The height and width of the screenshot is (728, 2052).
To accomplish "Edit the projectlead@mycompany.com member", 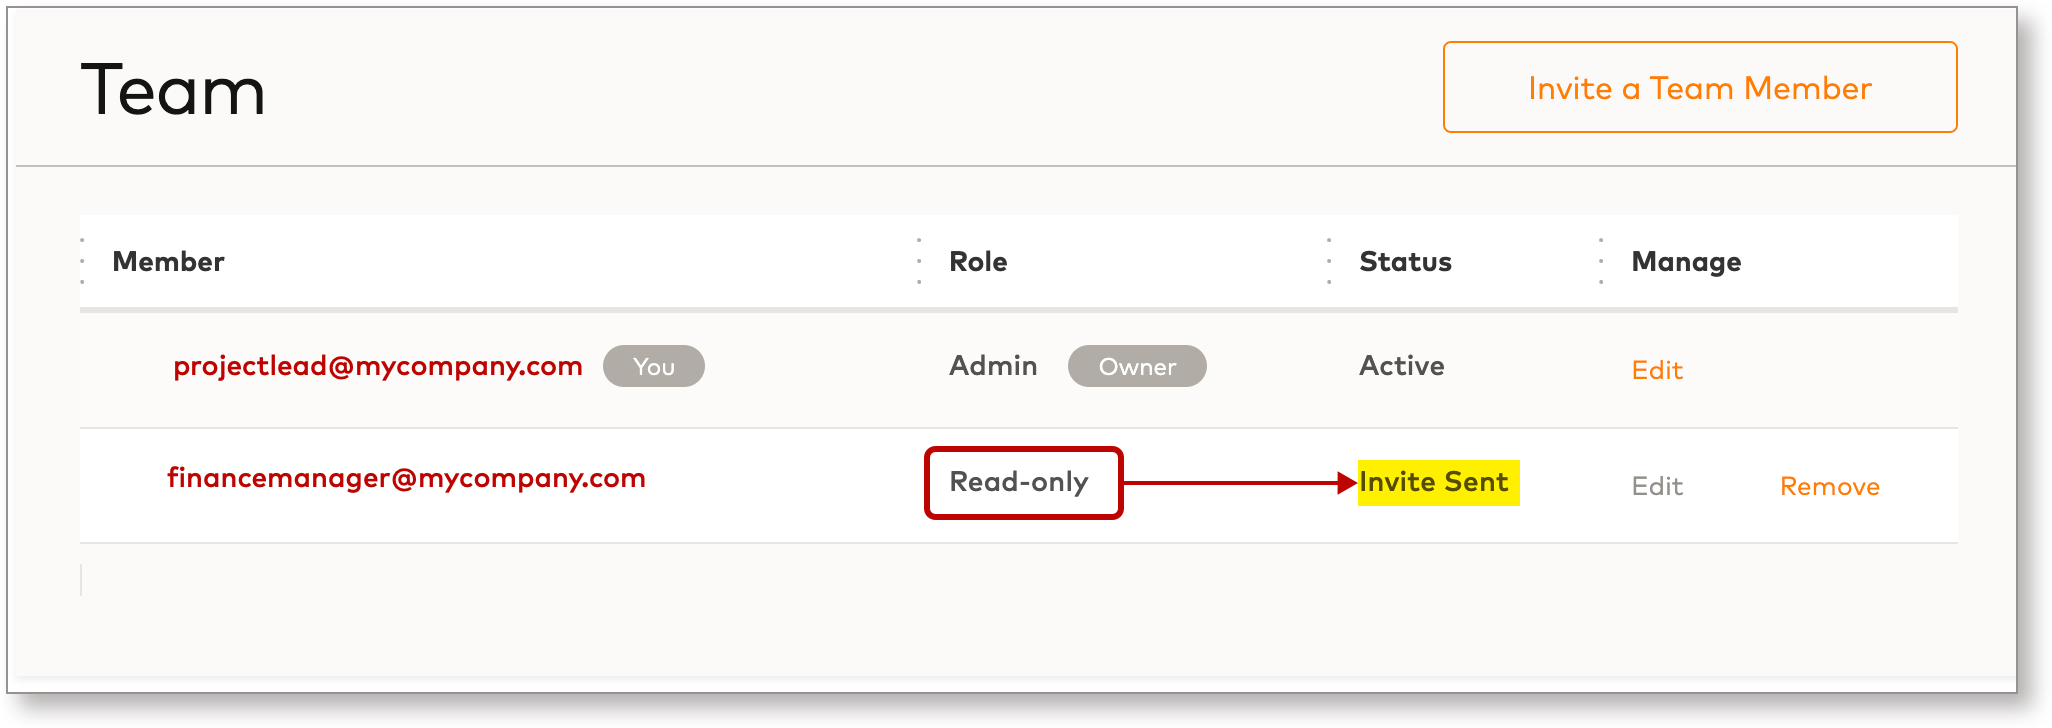I will coord(1656,370).
